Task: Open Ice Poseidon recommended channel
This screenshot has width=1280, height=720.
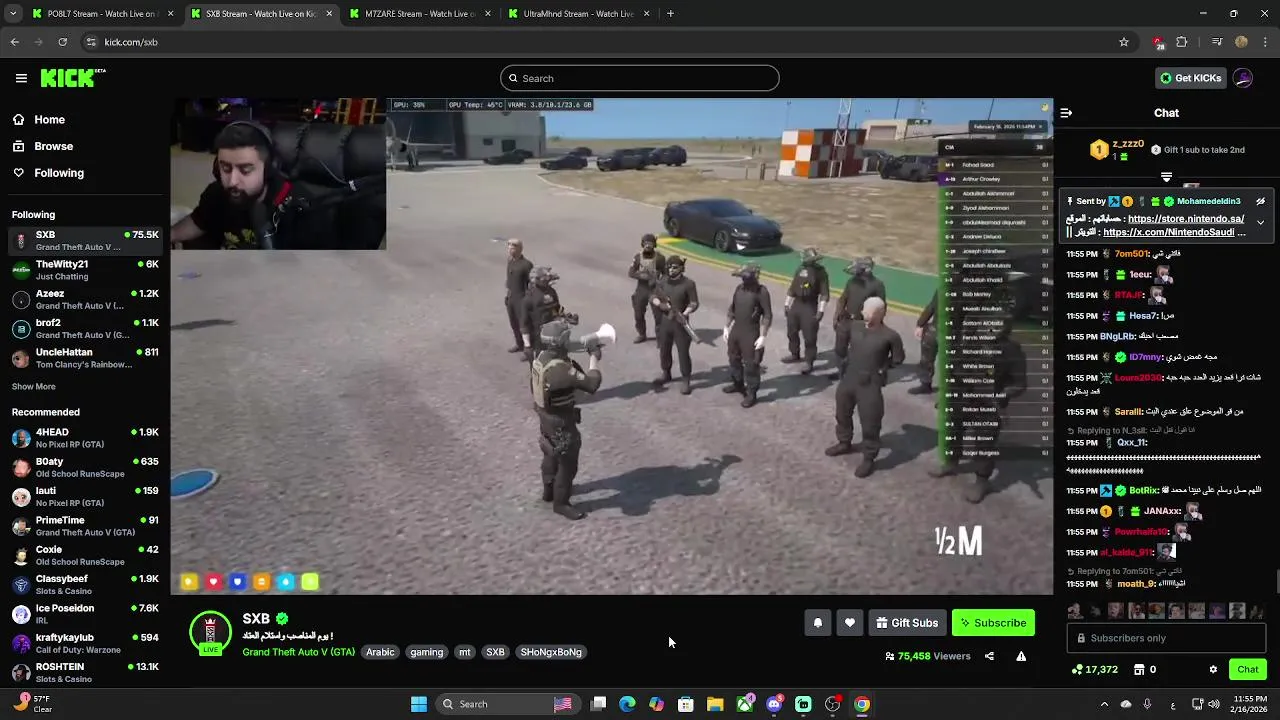Action: click(x=85, y=614)
